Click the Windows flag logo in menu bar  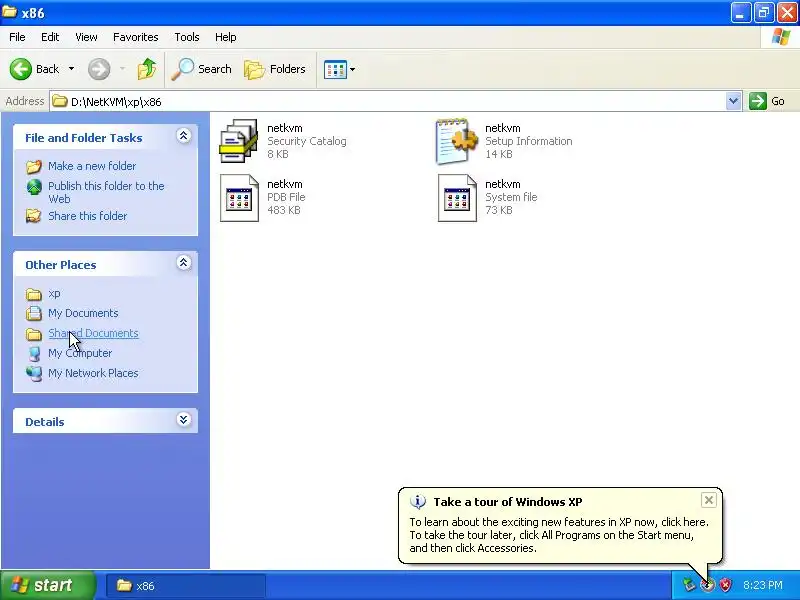pyautogui.click(x=781, y=37)
